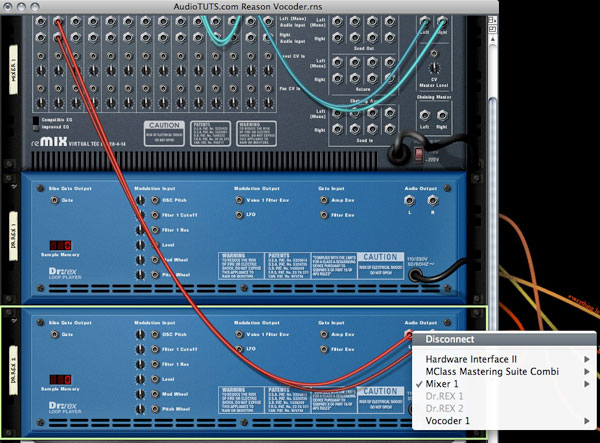Flip the red power switch on the mixer
Viewport: 600px width, 443px height.
point(419,154)
